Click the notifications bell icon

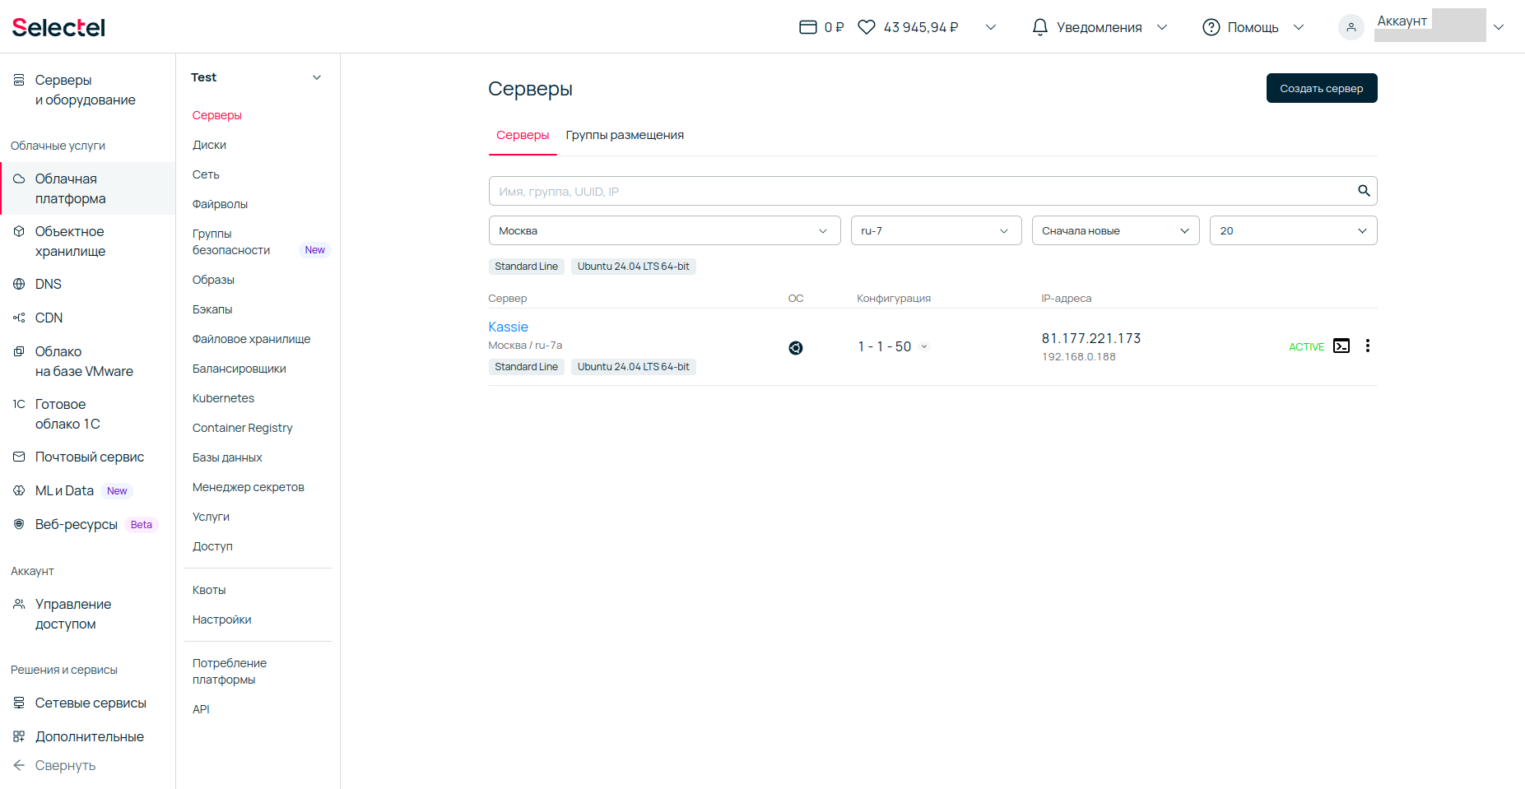click(1040, 27)
